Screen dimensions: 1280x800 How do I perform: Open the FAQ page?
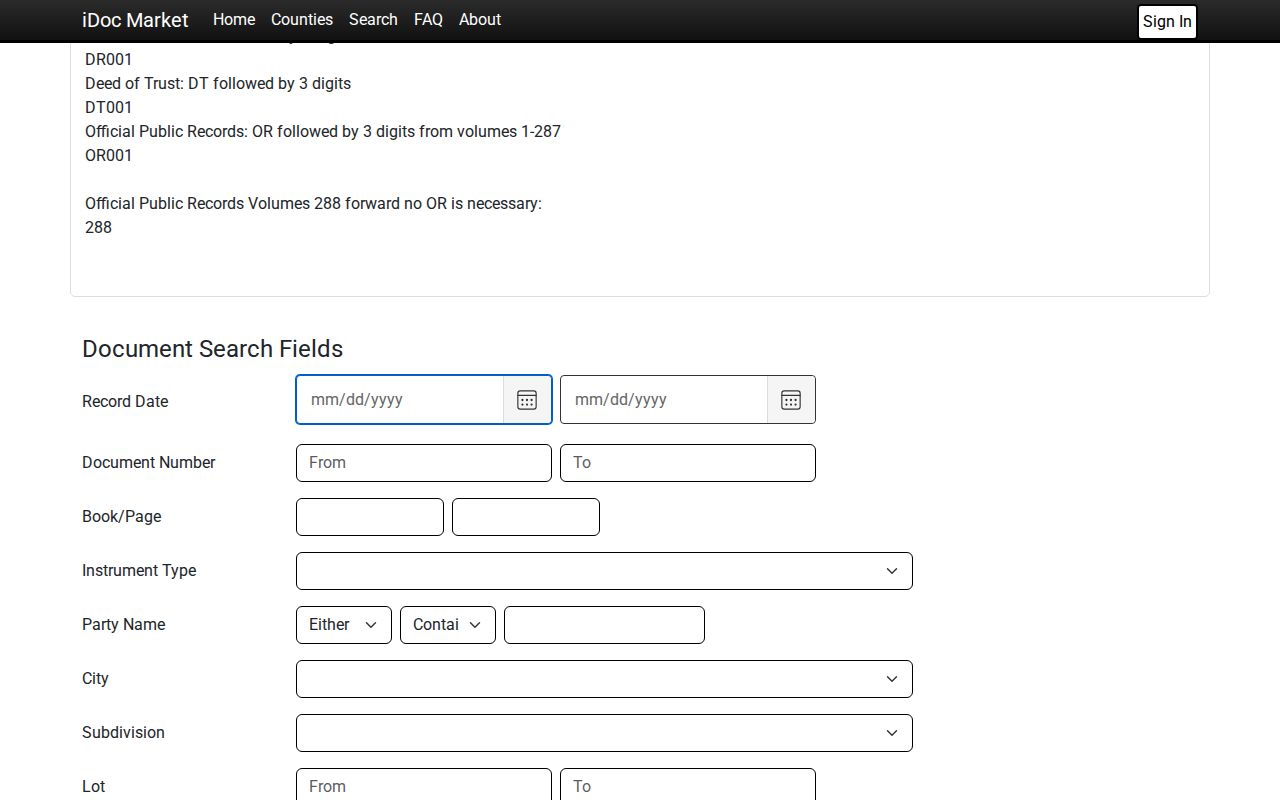[x=428, y=20]
